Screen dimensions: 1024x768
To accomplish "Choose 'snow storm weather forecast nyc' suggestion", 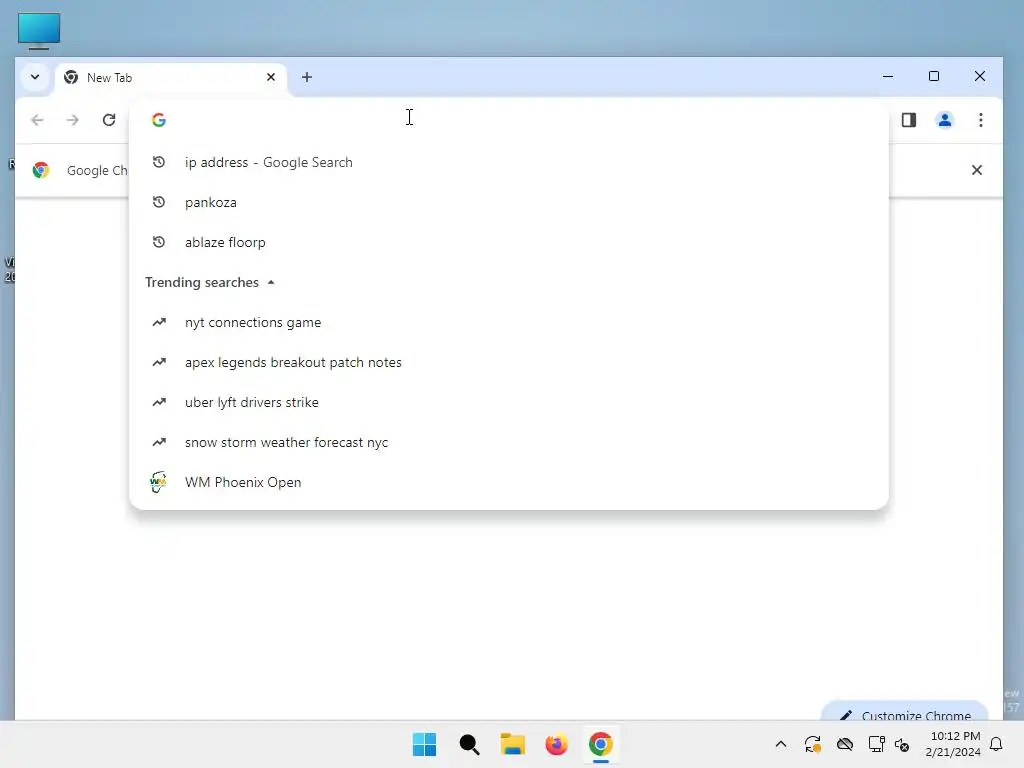I will click(x=509, y=442).
